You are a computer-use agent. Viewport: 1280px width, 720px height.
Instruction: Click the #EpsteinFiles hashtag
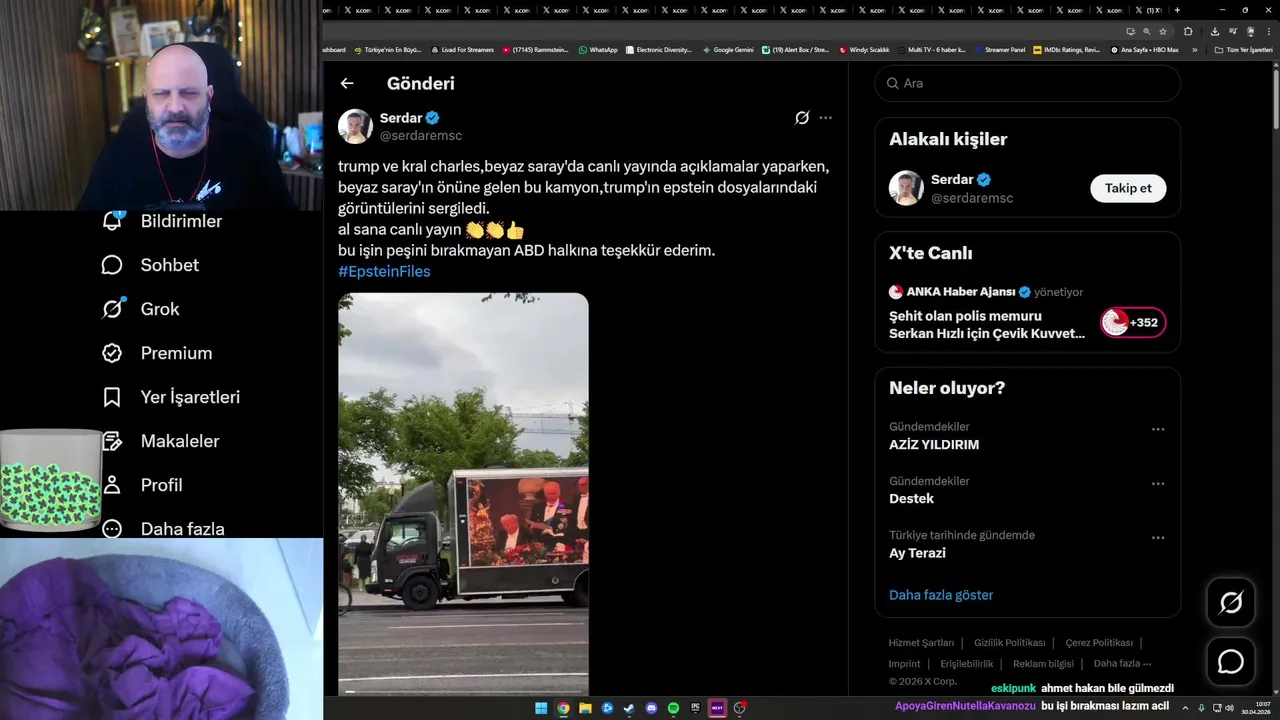pyautogui.click(x=384, y=271)
